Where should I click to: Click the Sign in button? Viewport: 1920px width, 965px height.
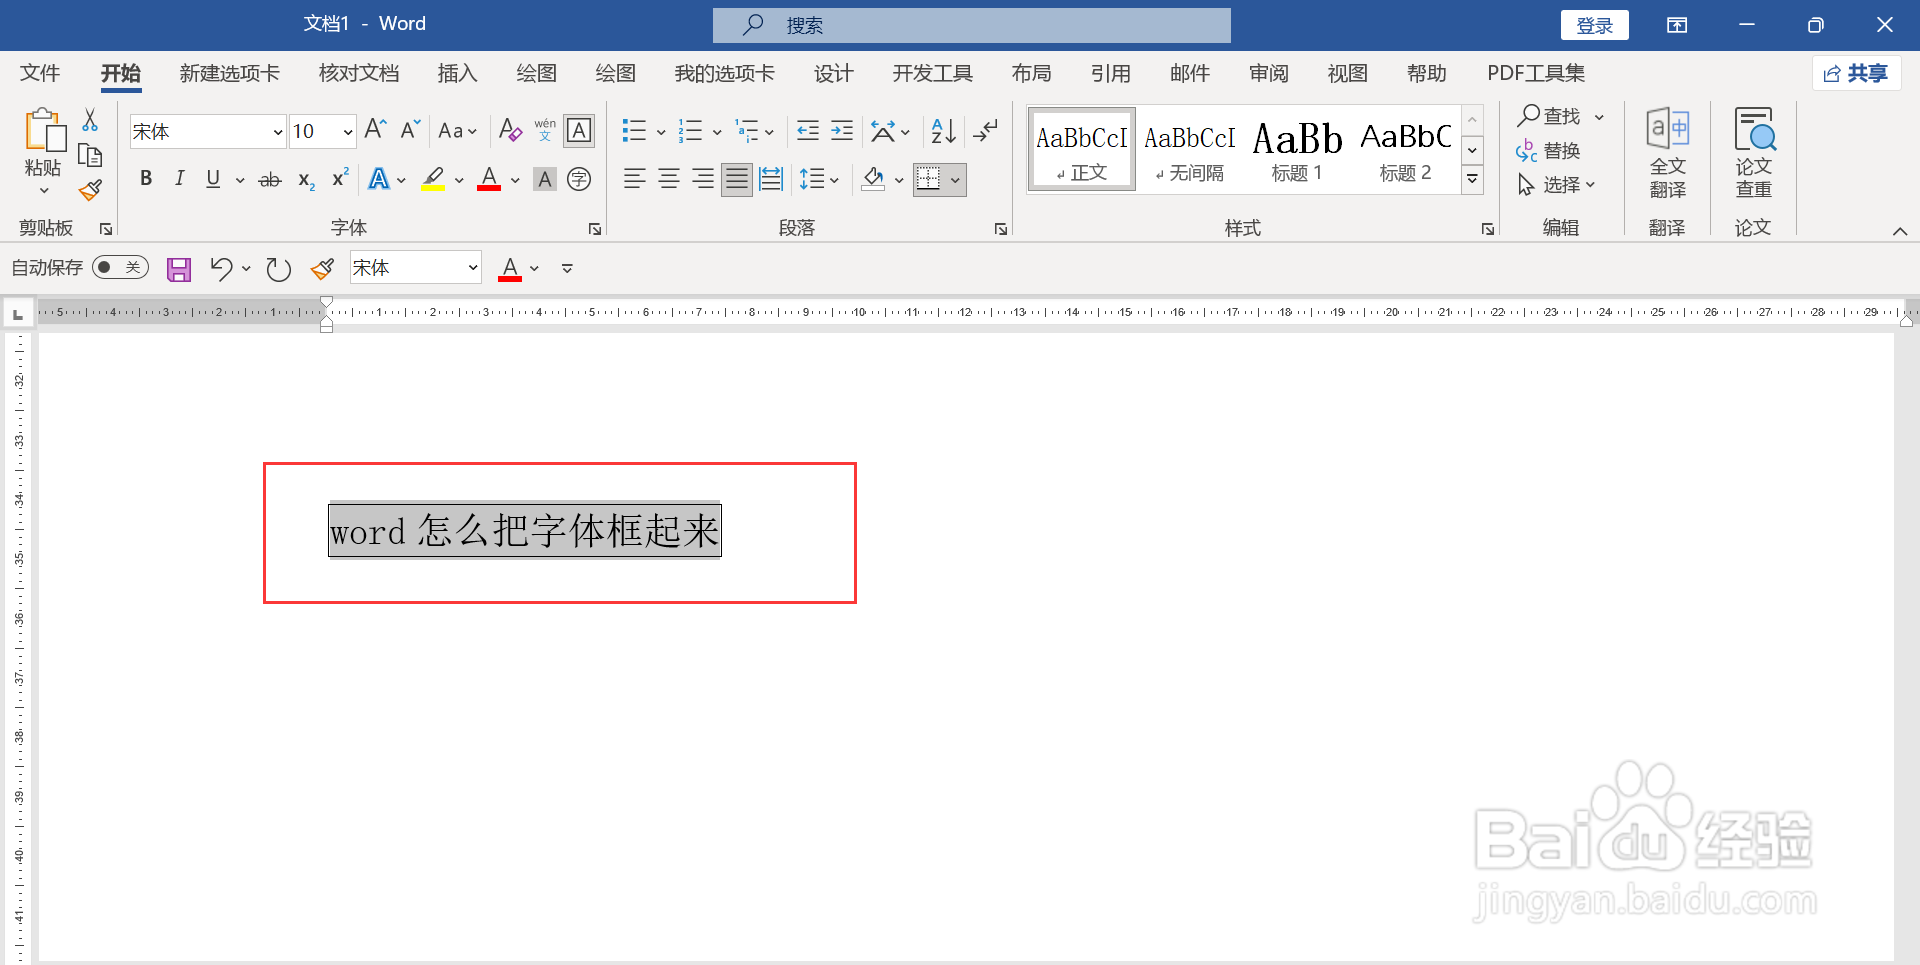tap(1595, 25)
